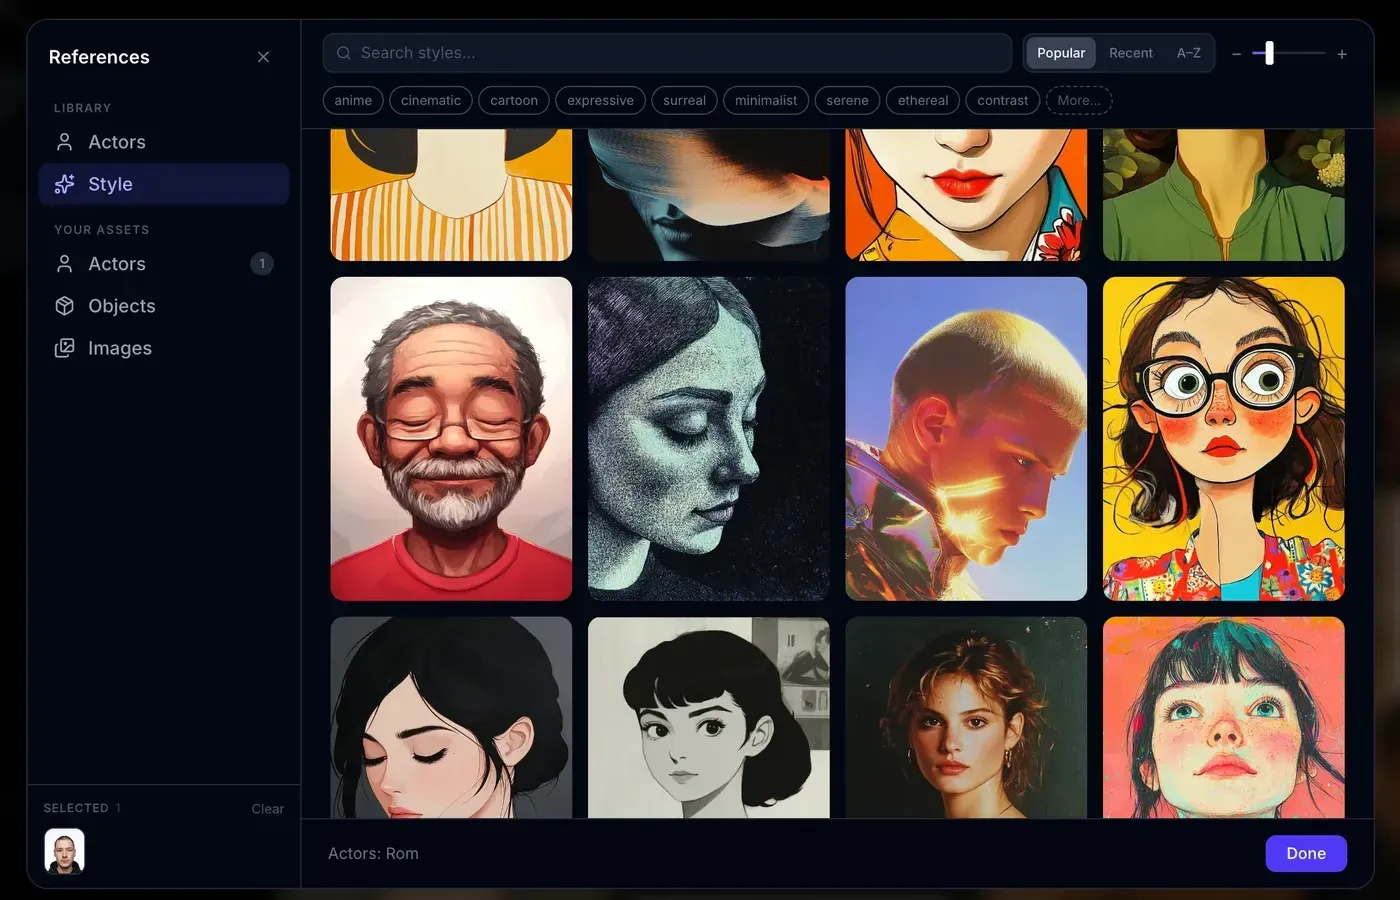The height and width of the screenshot is (900, 1400).
Task: Zoom out using the minus icon
Action: coord(1236,53)
